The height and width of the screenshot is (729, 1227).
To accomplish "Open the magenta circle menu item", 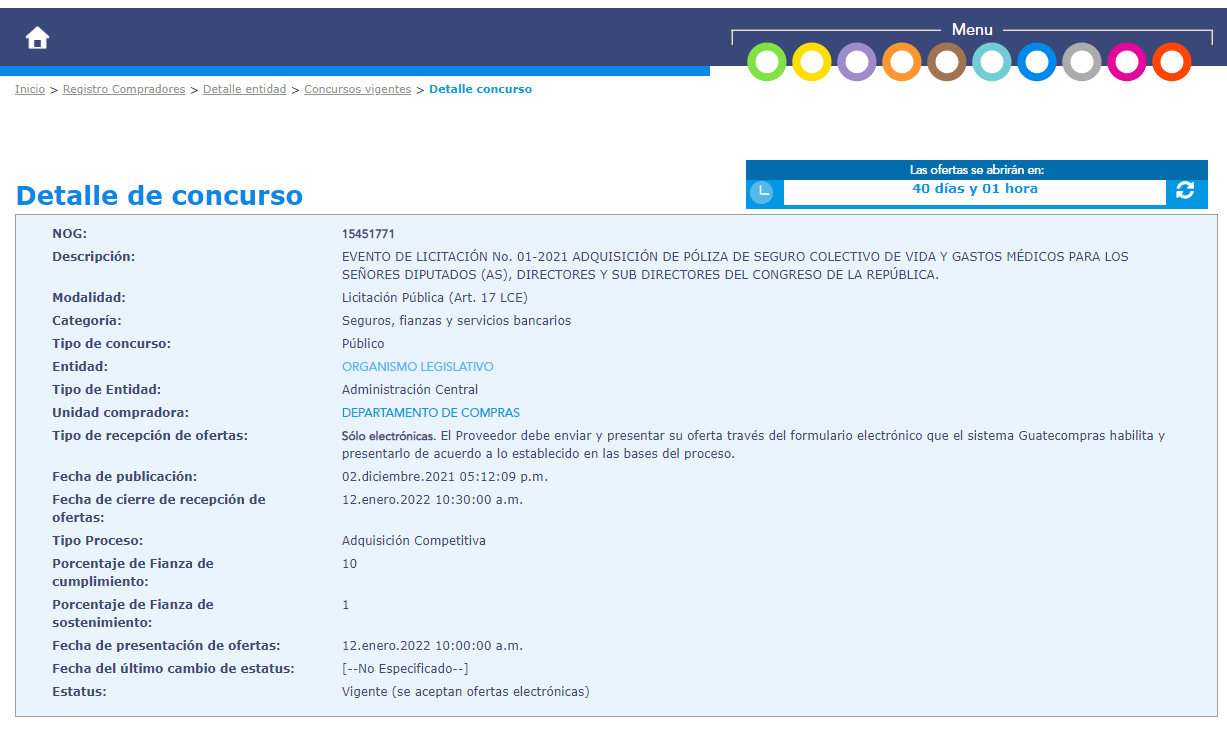I will tap(1127, 62).
